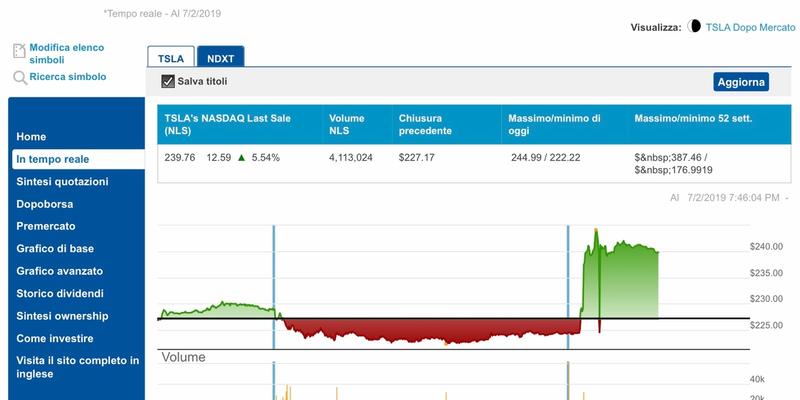Click the 12.59 net change value
This screenshot has width=800, height=400.
point(219,158)
